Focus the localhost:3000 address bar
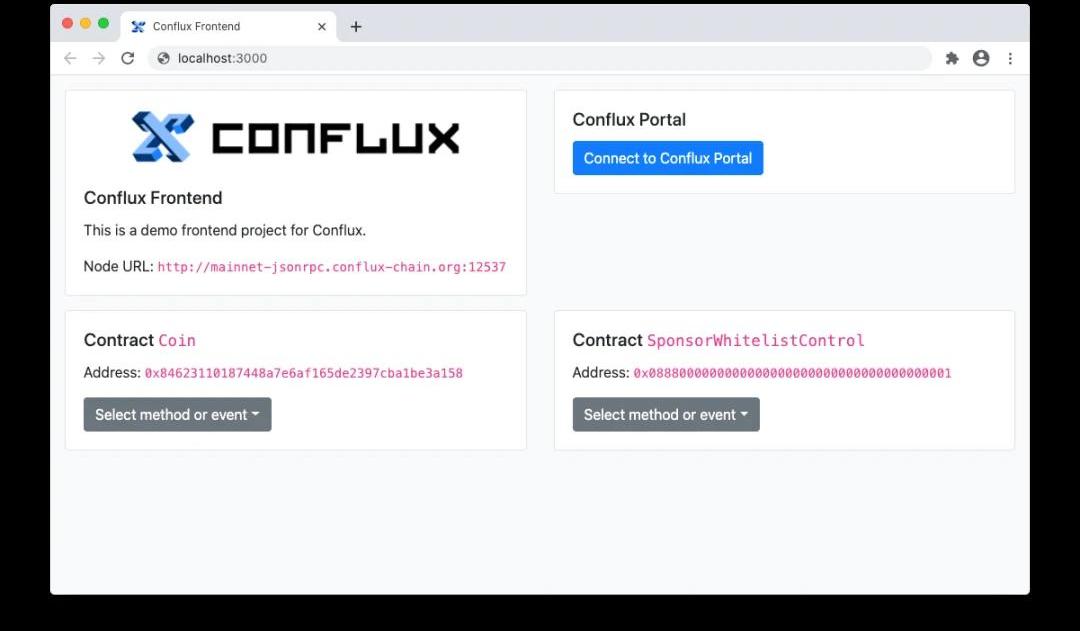Screen dimensions: 1080x631 pos(540,58)
